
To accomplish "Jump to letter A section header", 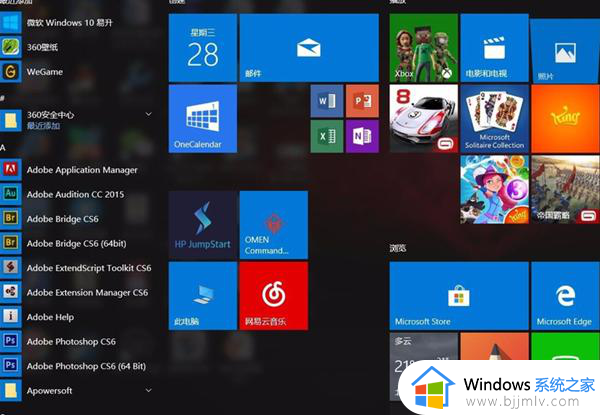I will (3, 148).
